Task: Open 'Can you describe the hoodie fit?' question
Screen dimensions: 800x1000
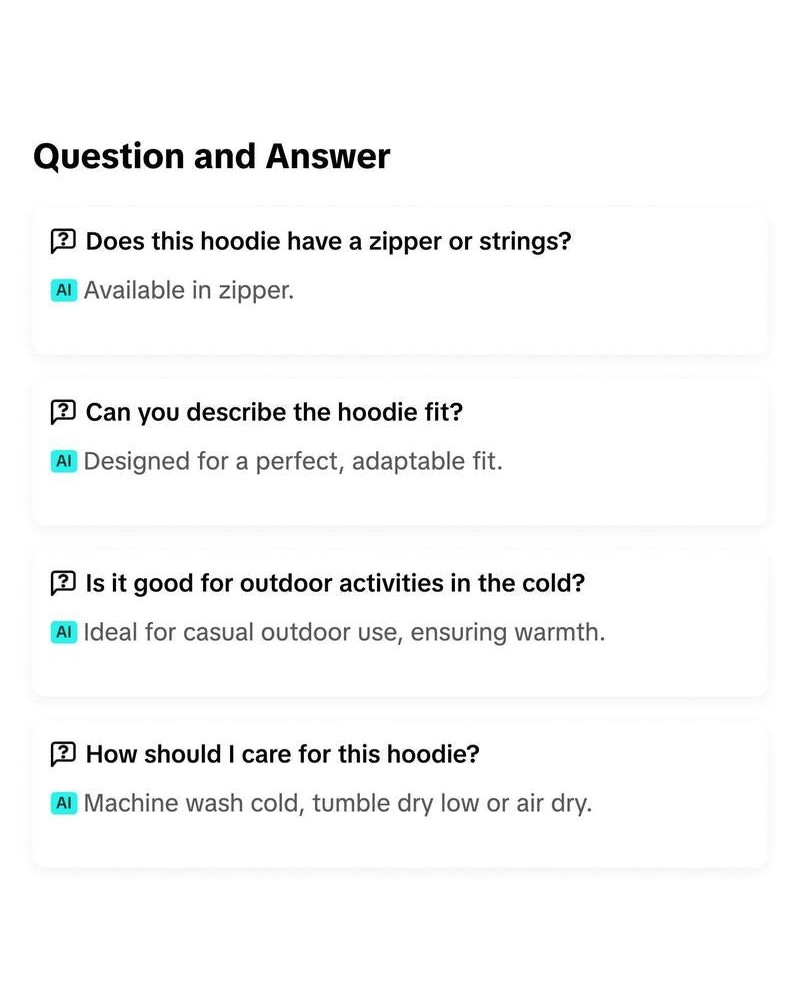Action: [274, 413]
